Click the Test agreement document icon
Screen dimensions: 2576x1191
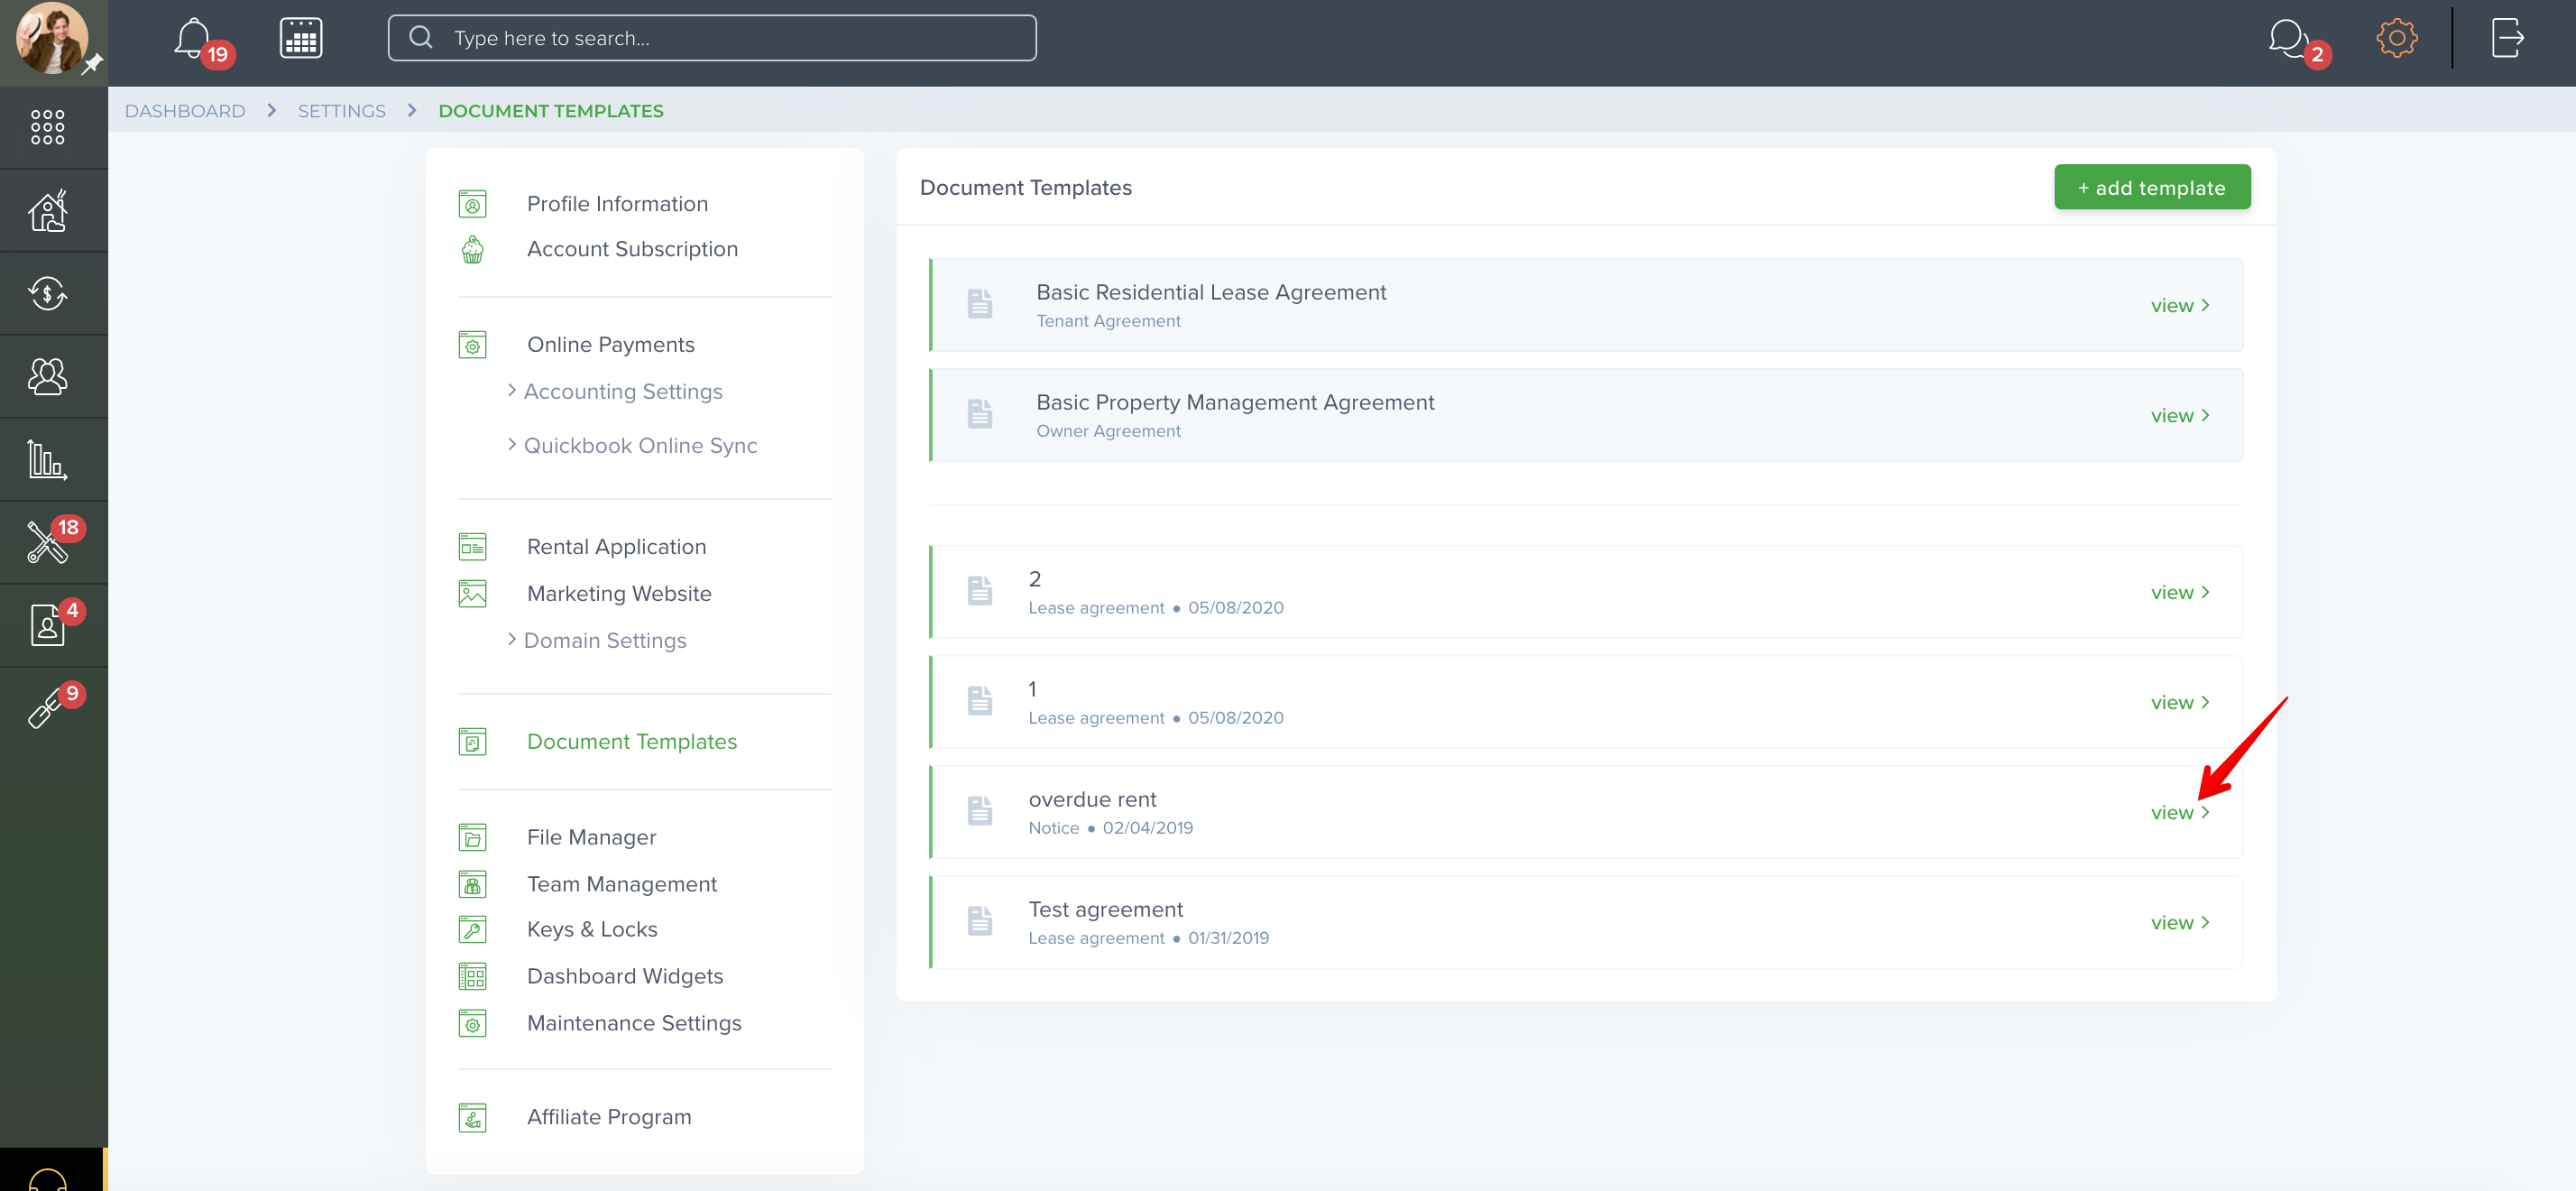pyautogui.click(x=979, y=921)
